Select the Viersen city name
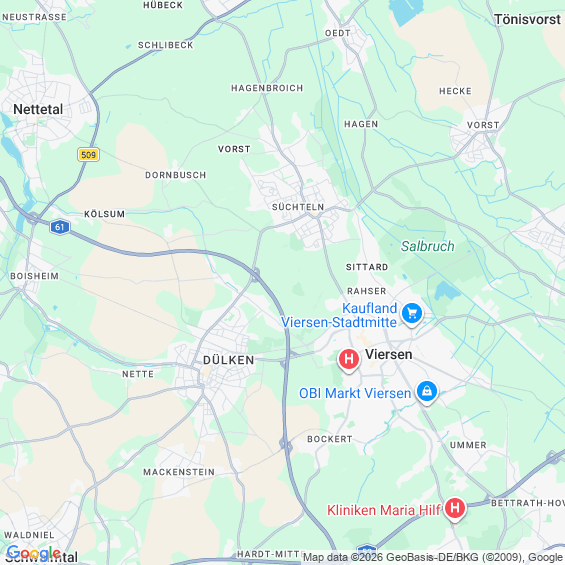 point(389,354)
